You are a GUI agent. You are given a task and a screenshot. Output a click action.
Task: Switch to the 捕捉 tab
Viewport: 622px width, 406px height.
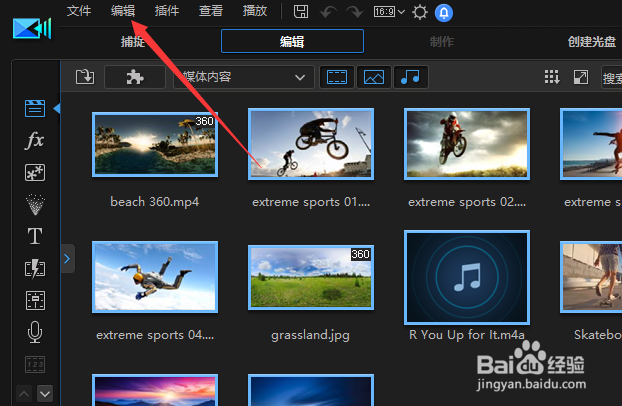[133, 41]
